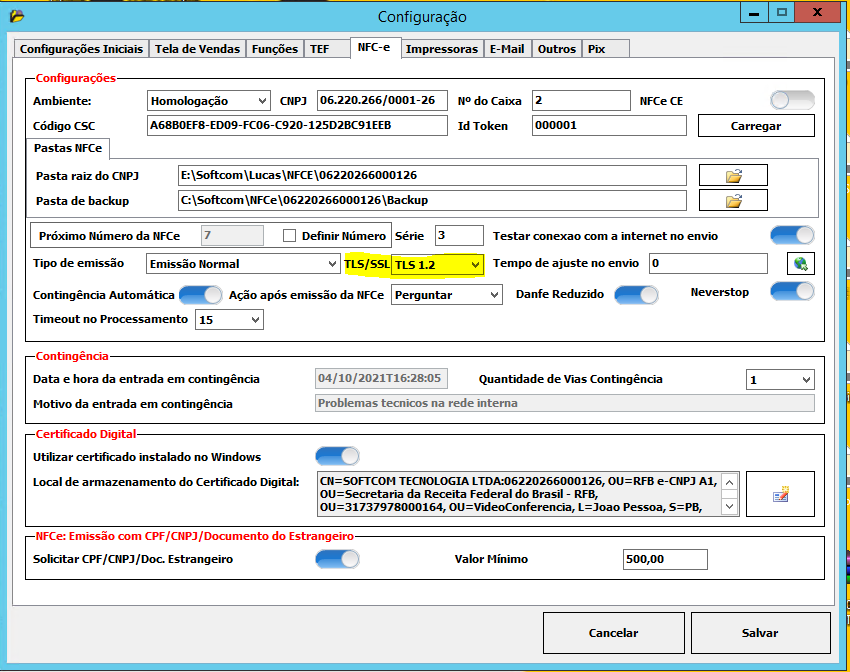Click the Valor Mínimo input field
Viewport: 850px width, 672px height.
pyautogui.click(x=664, y=560)
